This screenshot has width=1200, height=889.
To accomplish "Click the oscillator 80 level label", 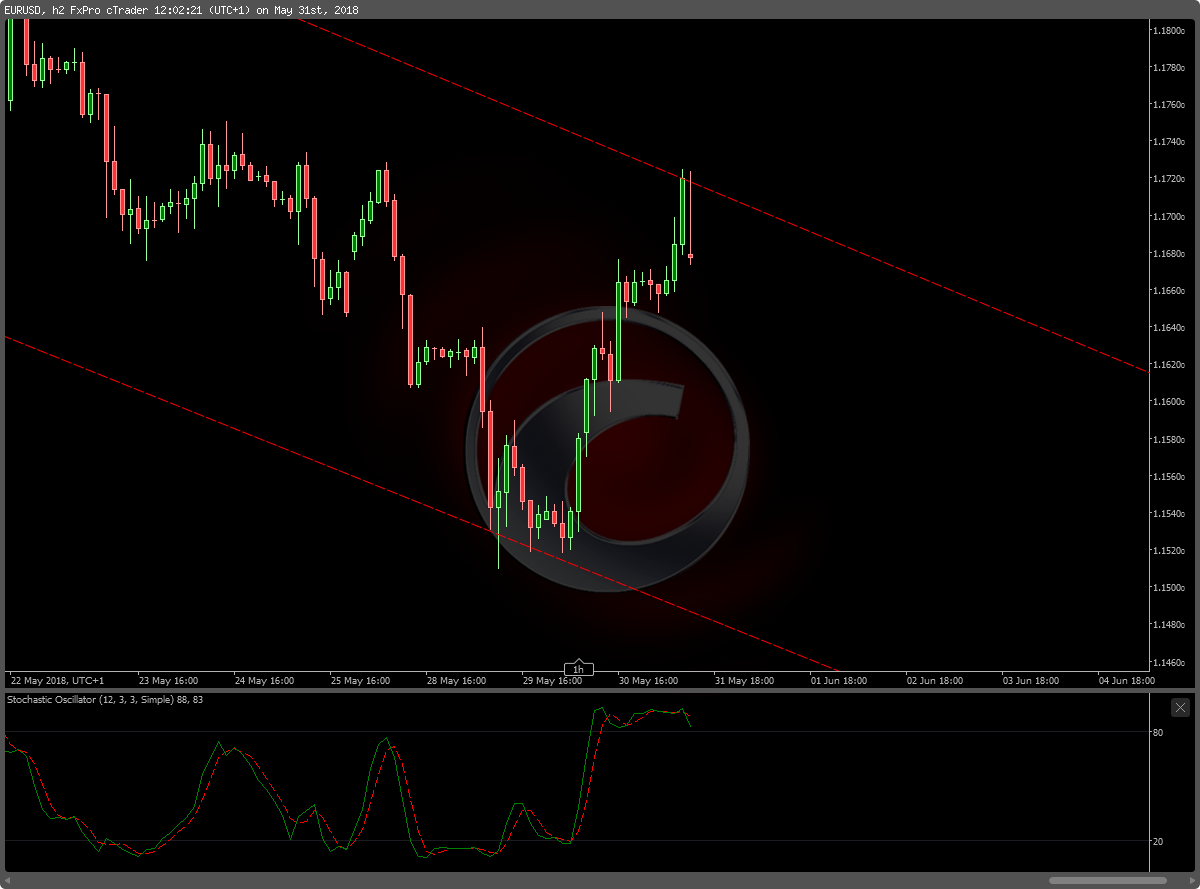I will pos(1158,733).
